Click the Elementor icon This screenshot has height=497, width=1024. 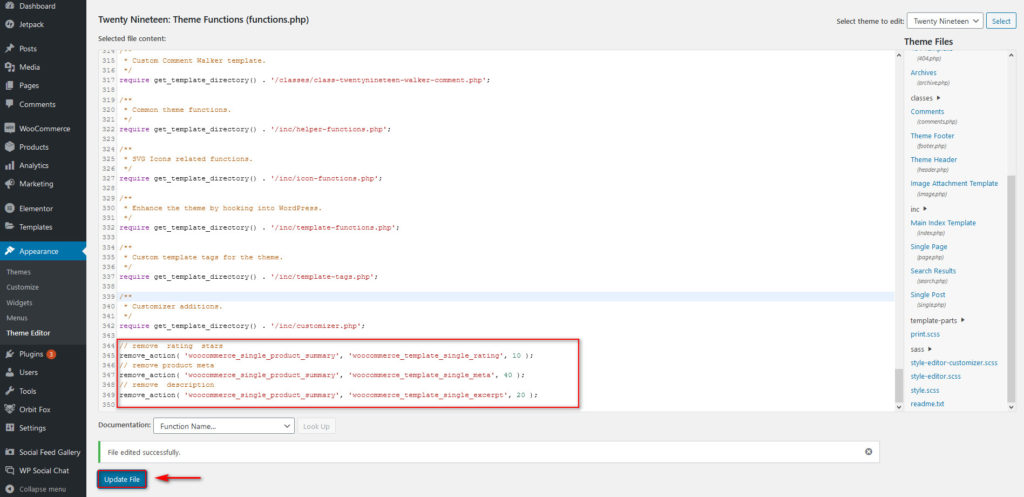pyautogui.click(x=9, y=209)
